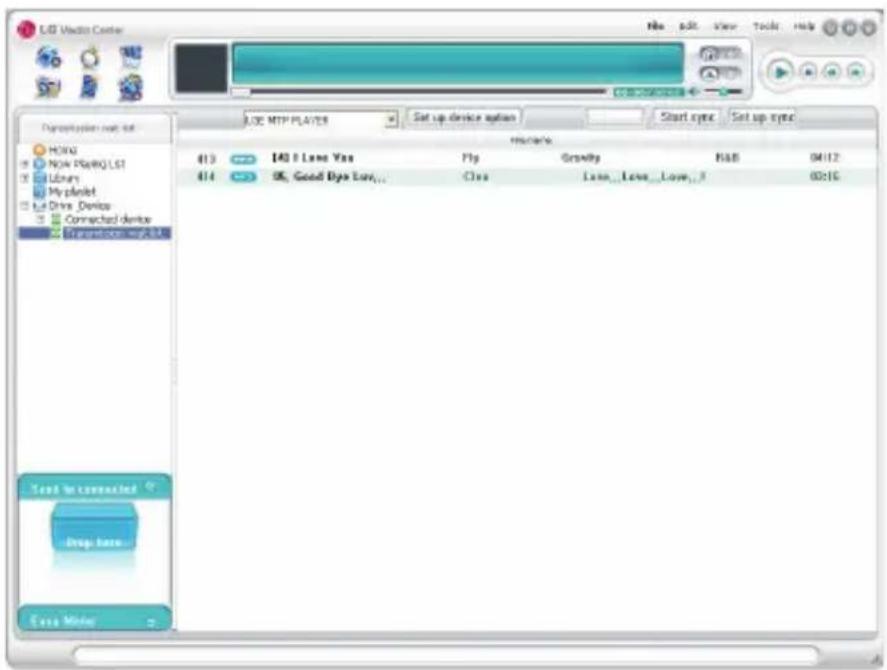Screen dimensions: 887x670
Task: Click the globe with gear toolbar icon
Action: pyautogui.click(x=49, y=57)
